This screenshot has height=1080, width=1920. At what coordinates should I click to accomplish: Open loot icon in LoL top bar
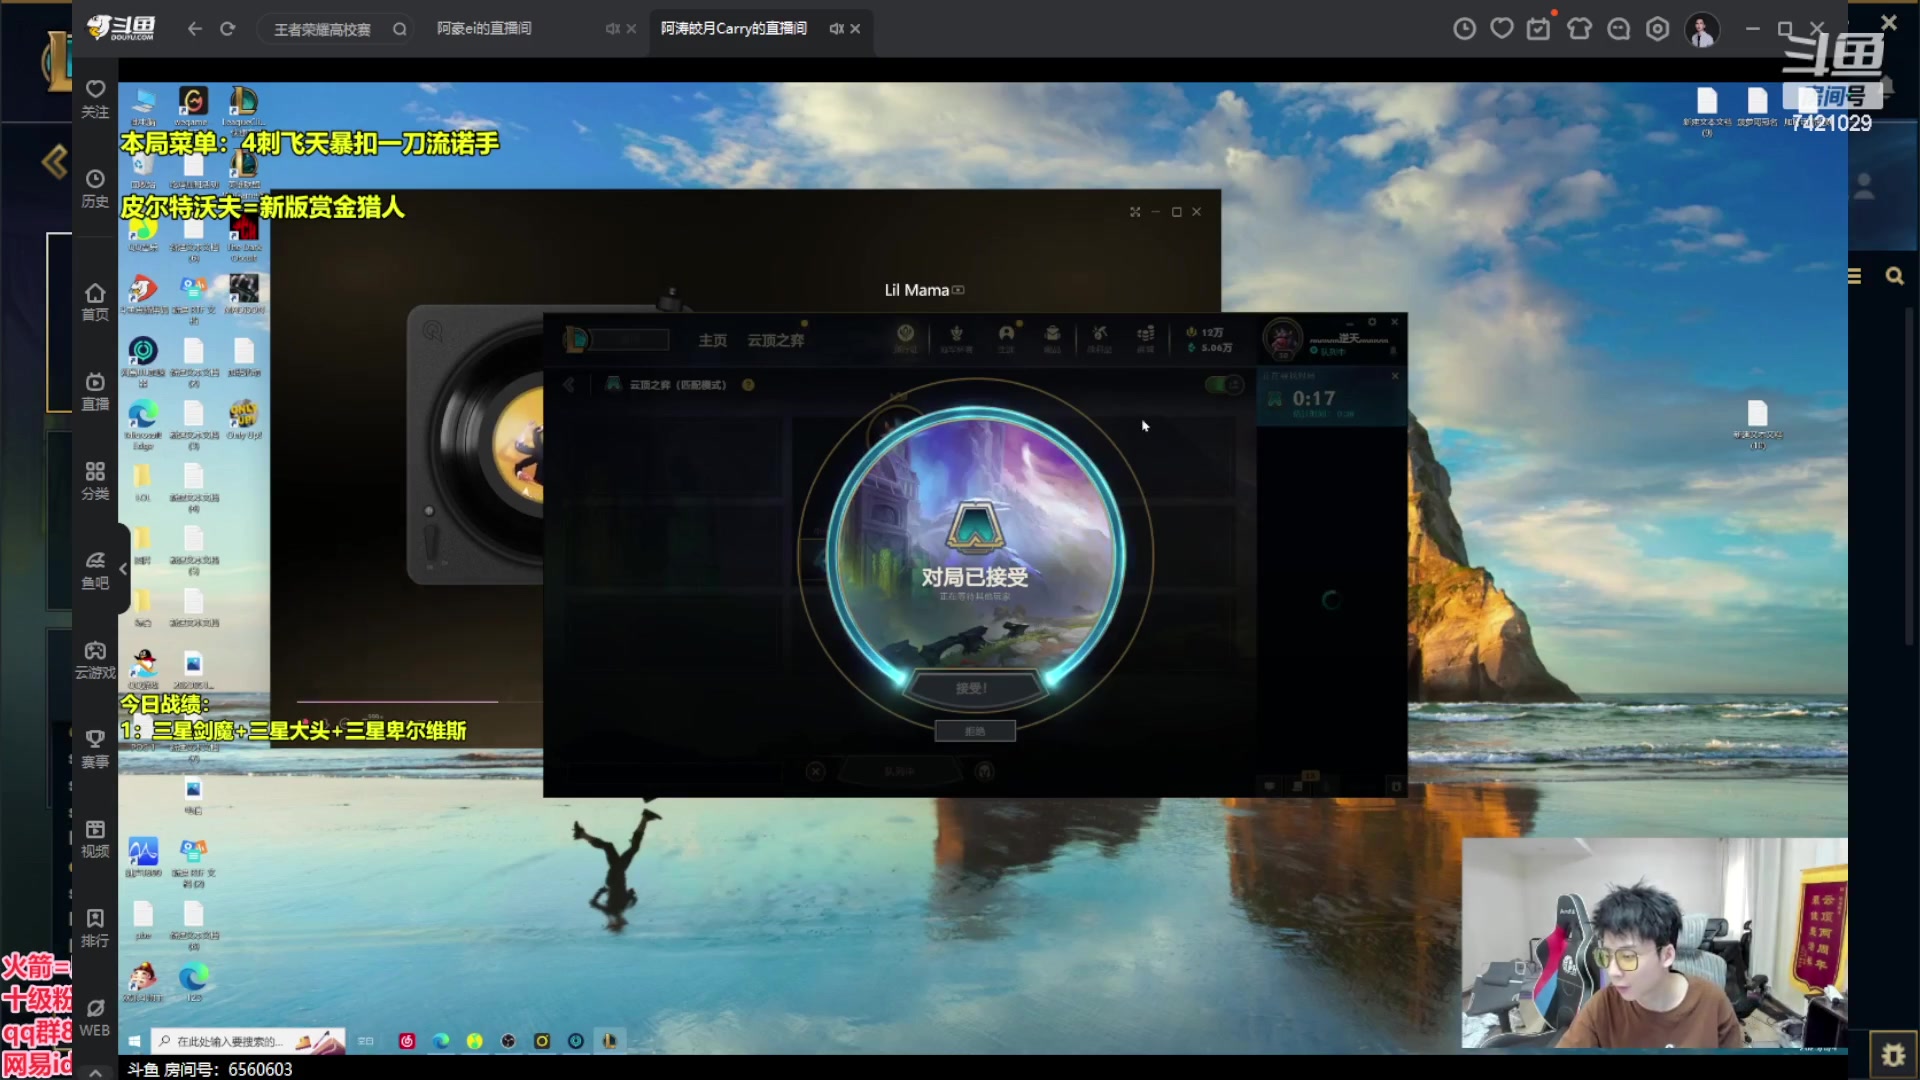click(1099, 338)
